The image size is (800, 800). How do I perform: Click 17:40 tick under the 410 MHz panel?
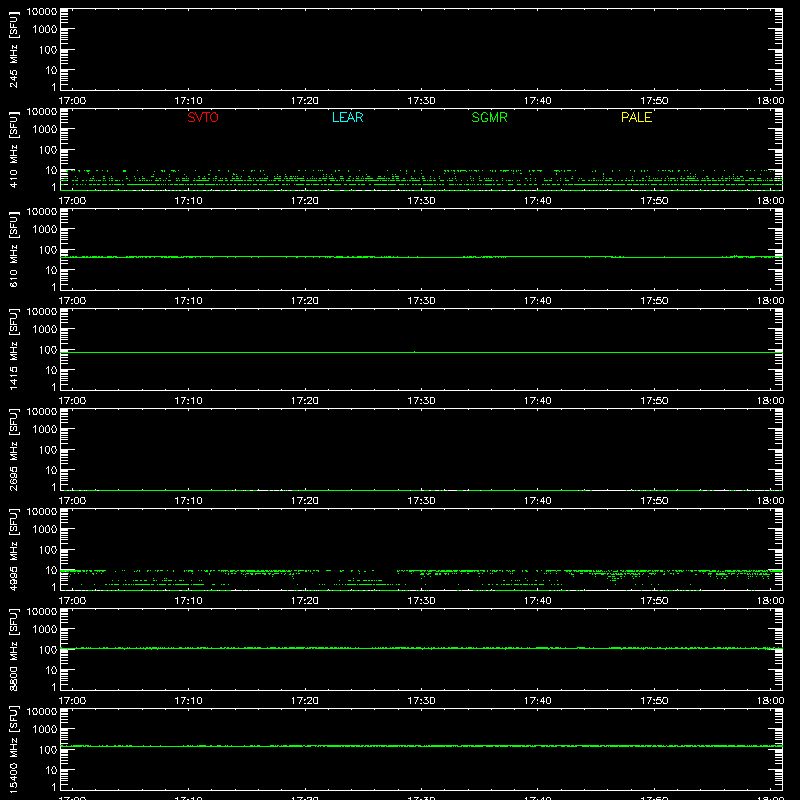click(538, 201)
